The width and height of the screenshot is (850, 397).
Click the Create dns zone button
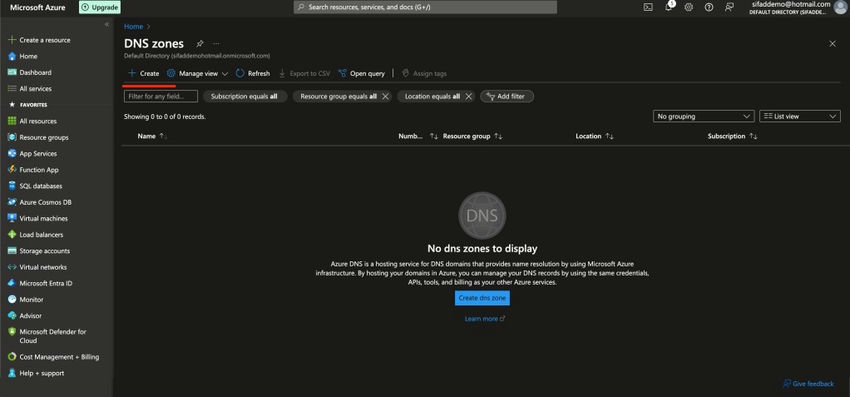tap(482, 298)
